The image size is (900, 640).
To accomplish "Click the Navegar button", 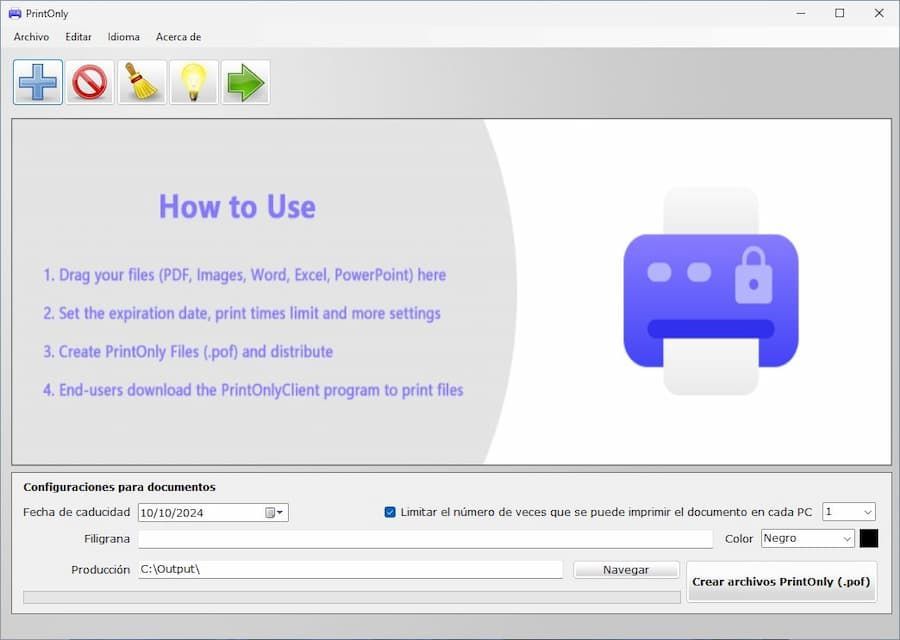I will (x=626, y=569).
